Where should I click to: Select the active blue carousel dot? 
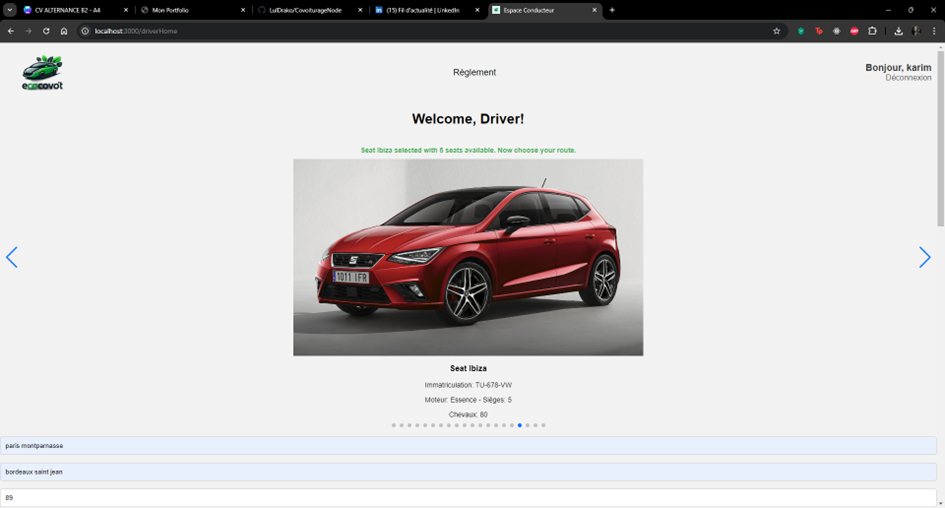coord(520,425)
